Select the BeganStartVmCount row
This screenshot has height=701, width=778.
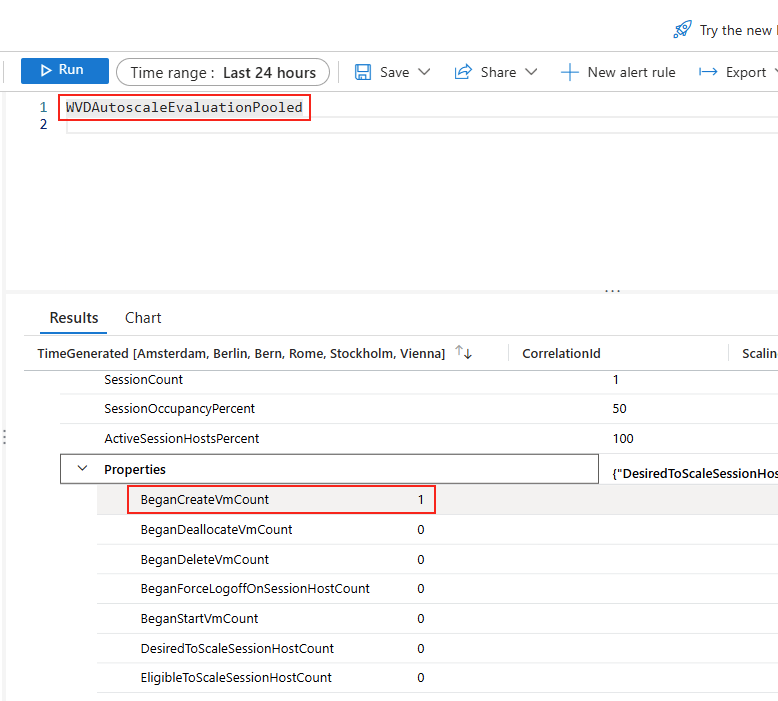437,618
